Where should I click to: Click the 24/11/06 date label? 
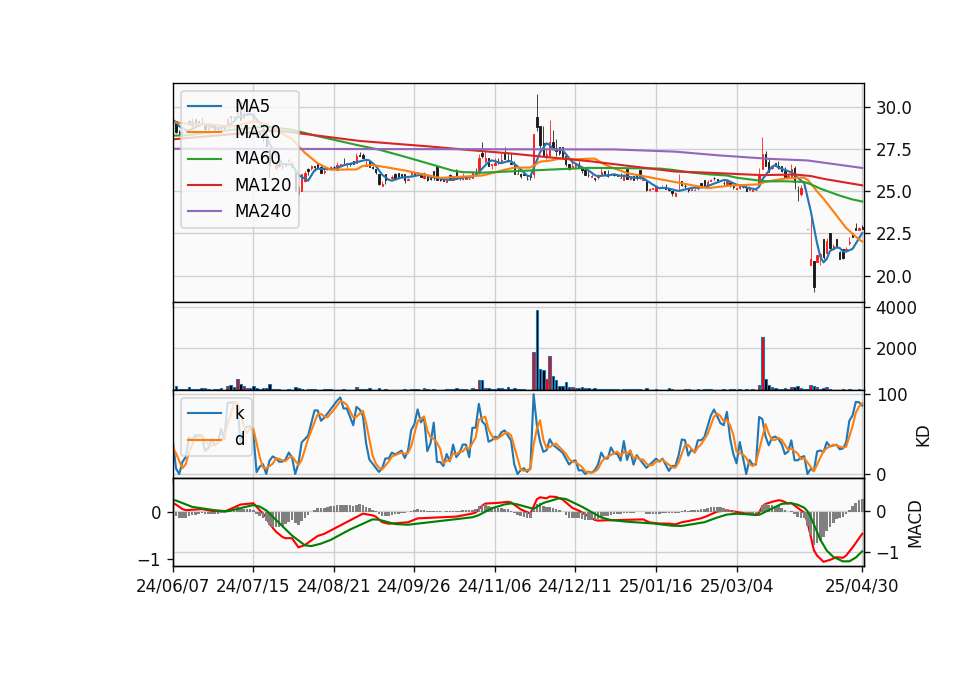click(495, 586)
